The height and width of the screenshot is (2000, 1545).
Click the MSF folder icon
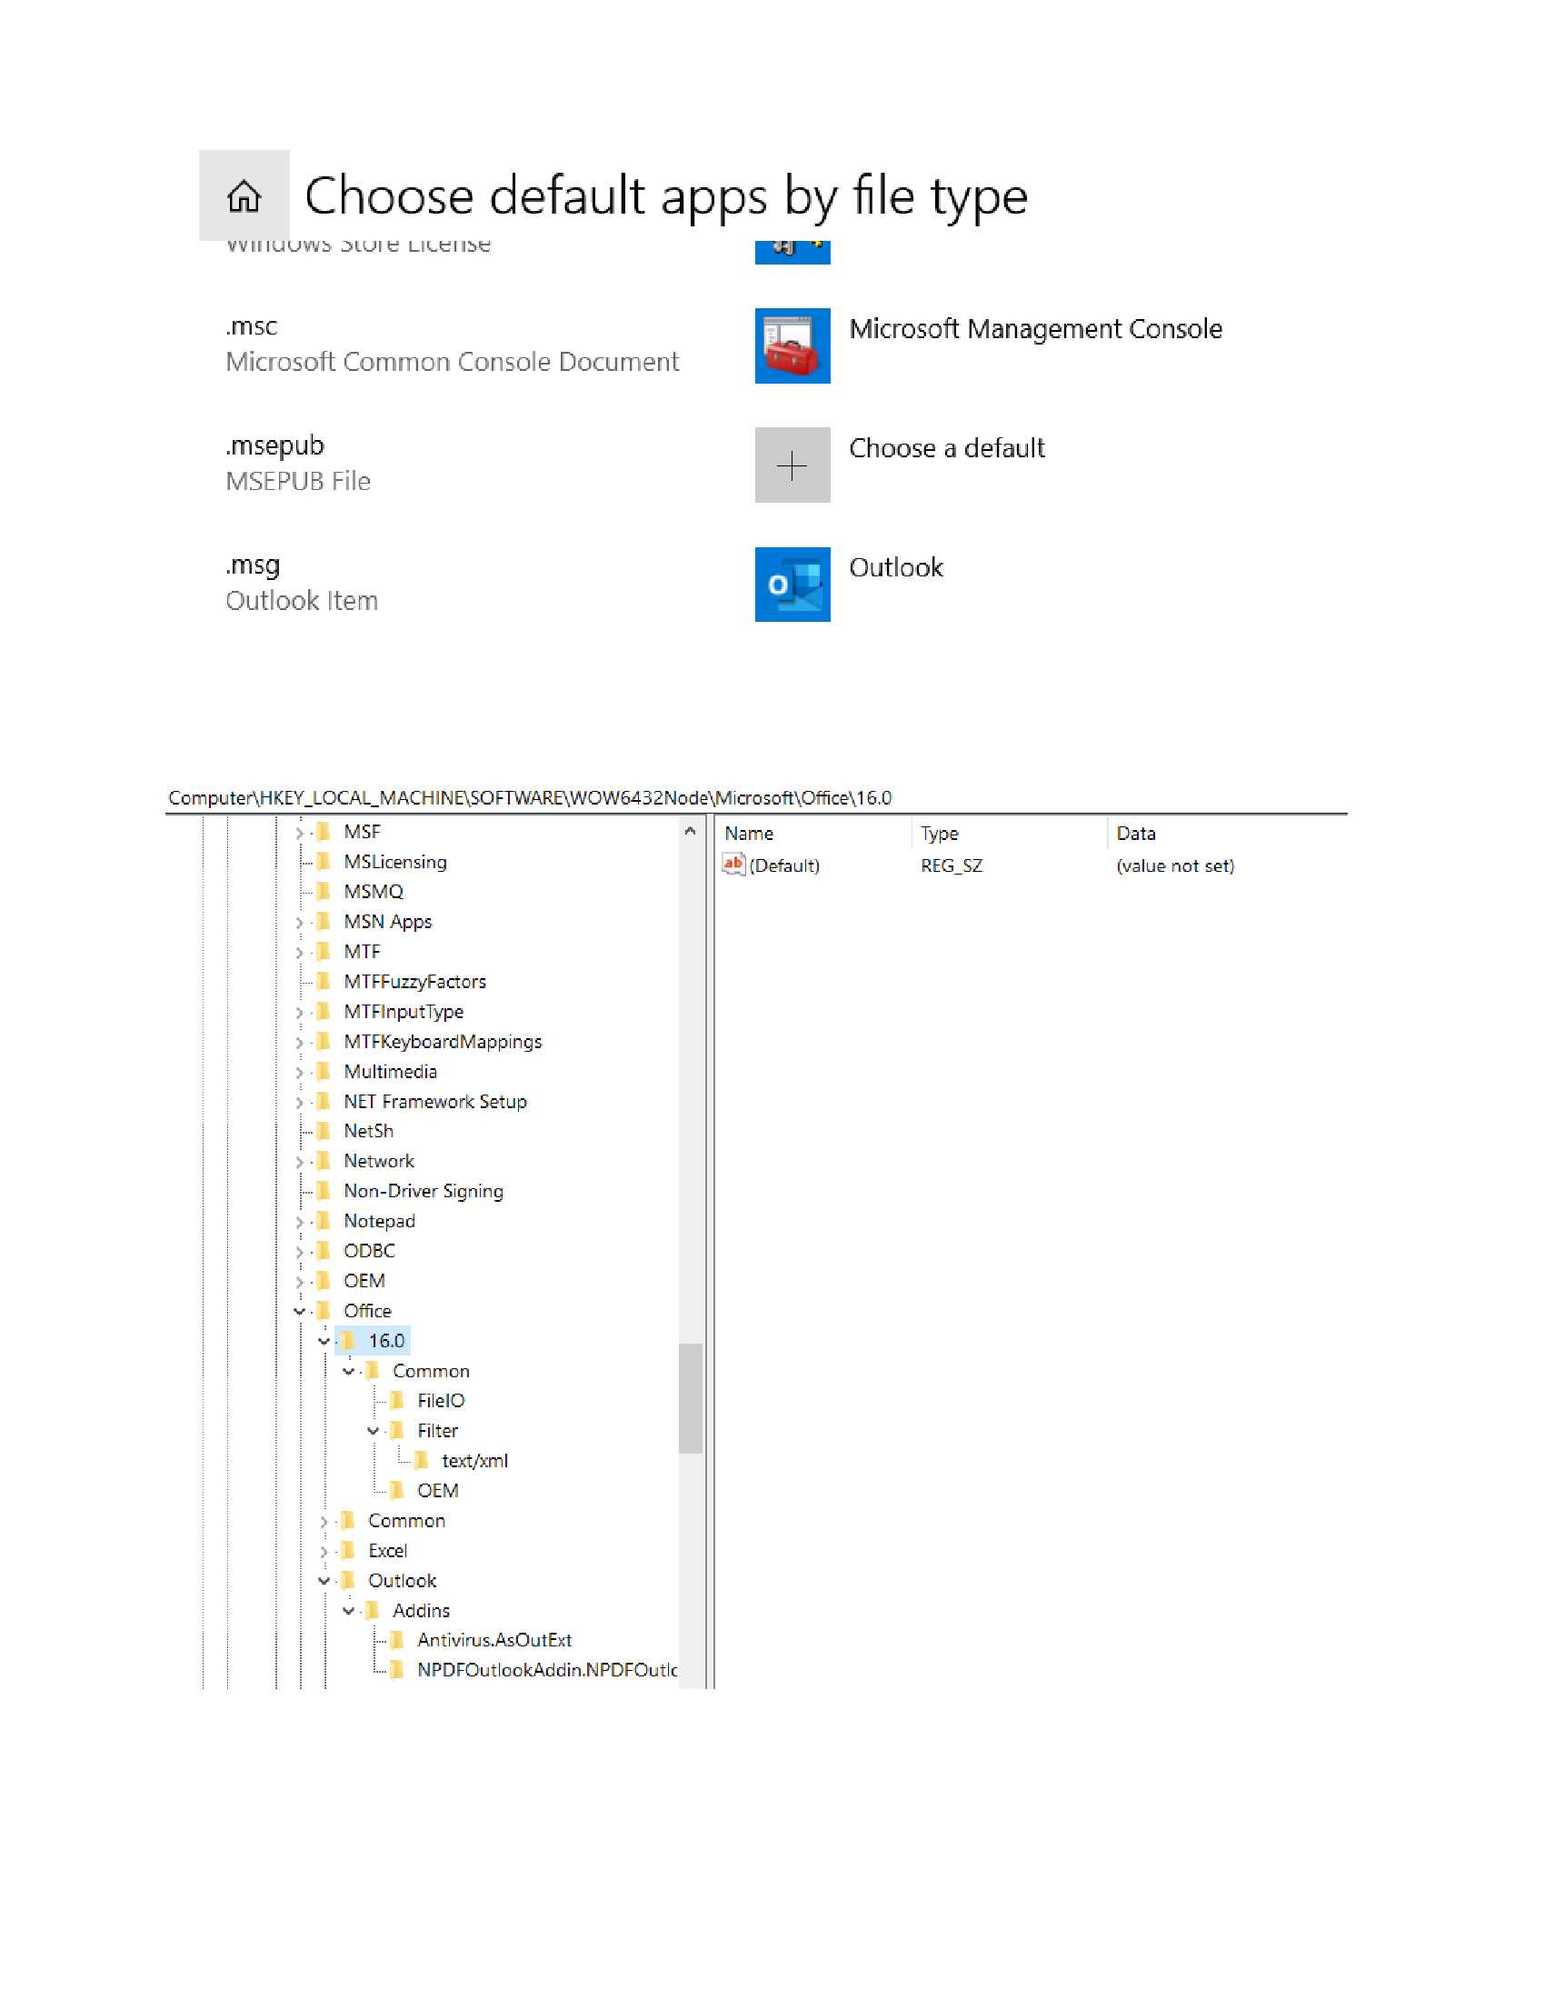pyautogui.click(x=324, y=831)
